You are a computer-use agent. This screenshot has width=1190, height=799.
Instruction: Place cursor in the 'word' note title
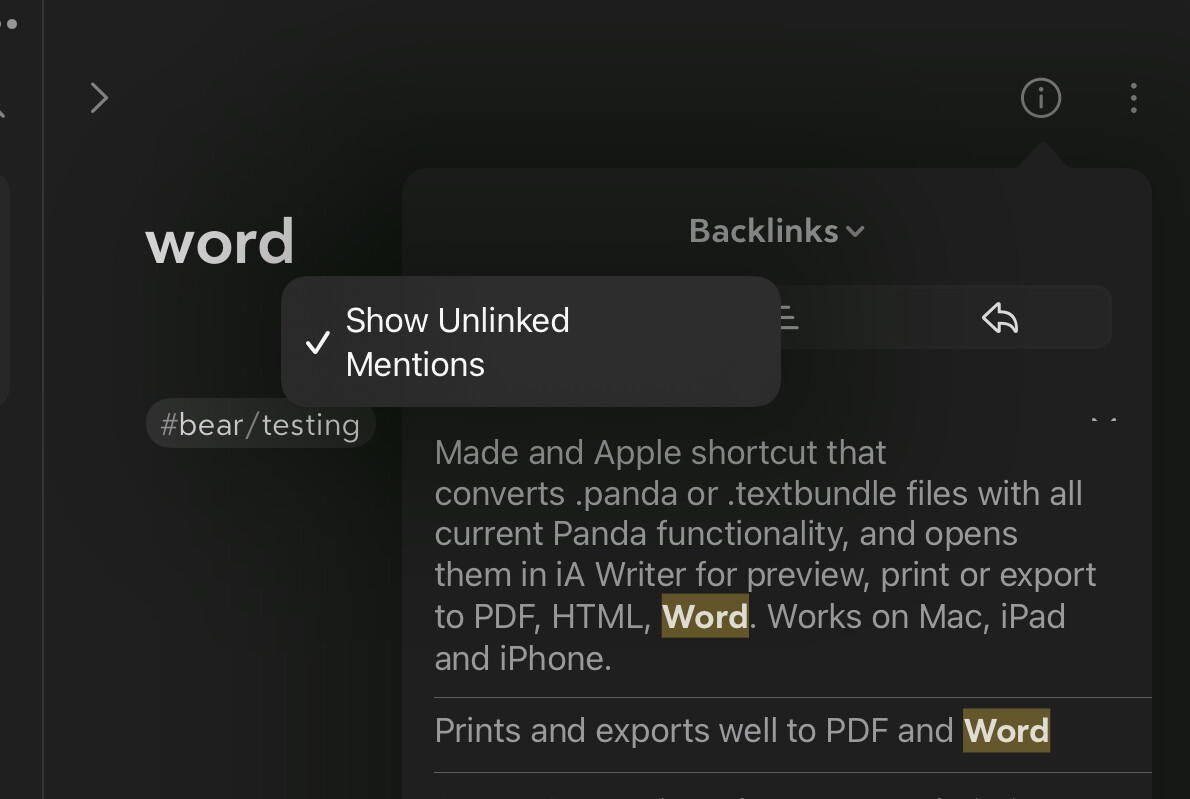(219, 241)
